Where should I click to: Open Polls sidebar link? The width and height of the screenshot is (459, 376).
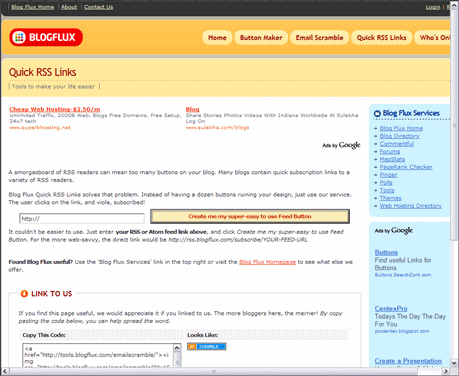pos(386,182)
